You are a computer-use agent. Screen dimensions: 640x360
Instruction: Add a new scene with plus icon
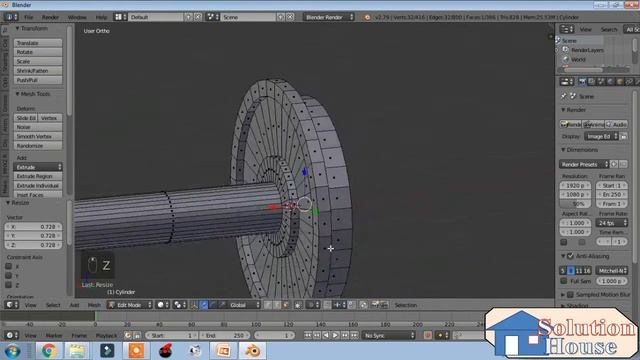[281, 17]
